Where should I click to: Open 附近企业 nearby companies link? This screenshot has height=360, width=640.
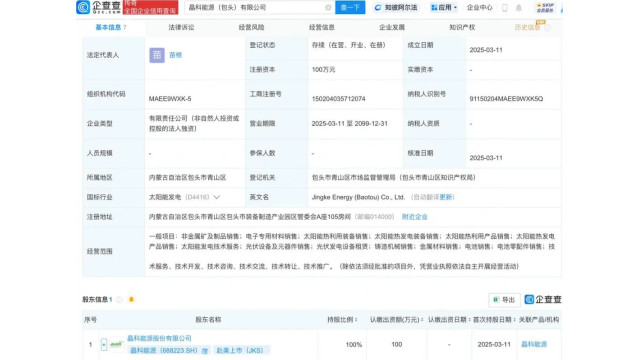414,217
